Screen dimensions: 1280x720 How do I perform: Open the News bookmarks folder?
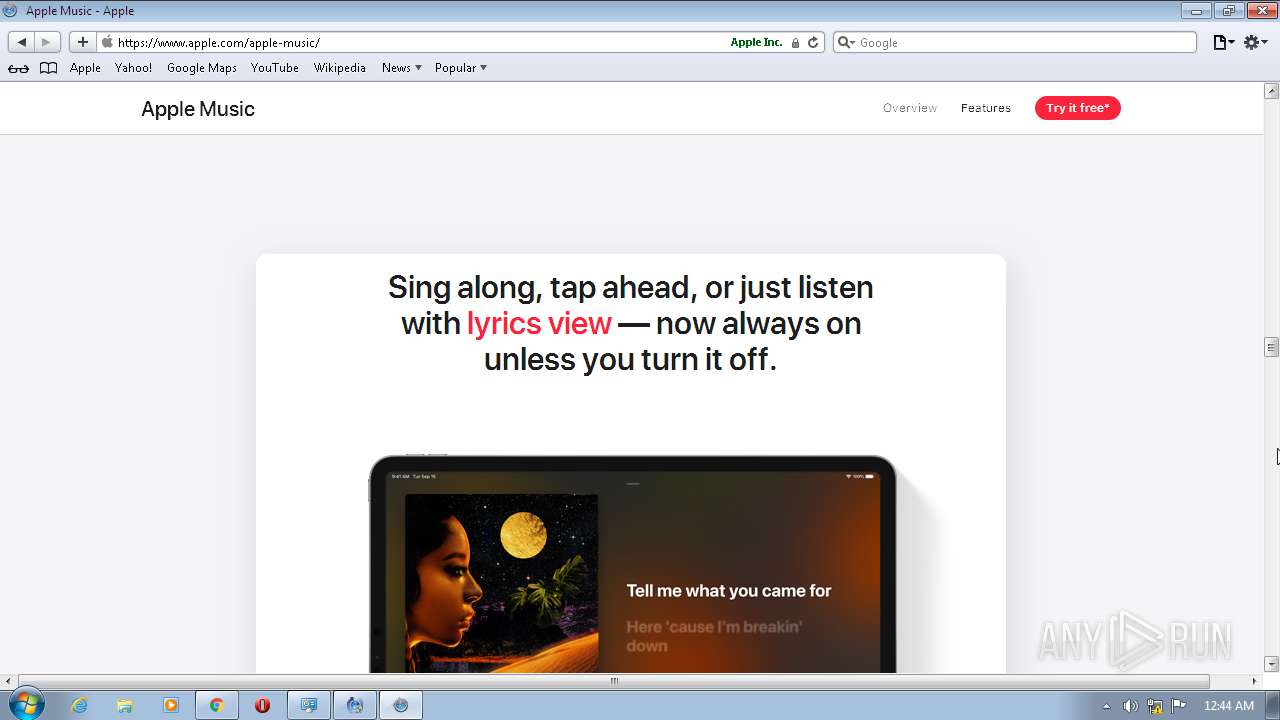[401, 68]
